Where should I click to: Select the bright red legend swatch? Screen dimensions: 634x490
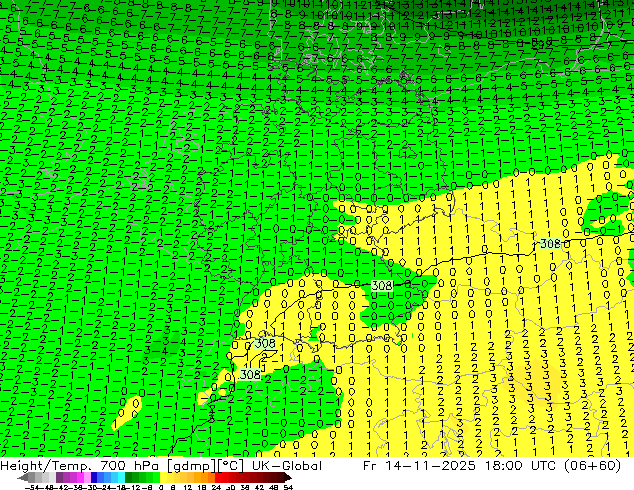click(x=218, y=478)
